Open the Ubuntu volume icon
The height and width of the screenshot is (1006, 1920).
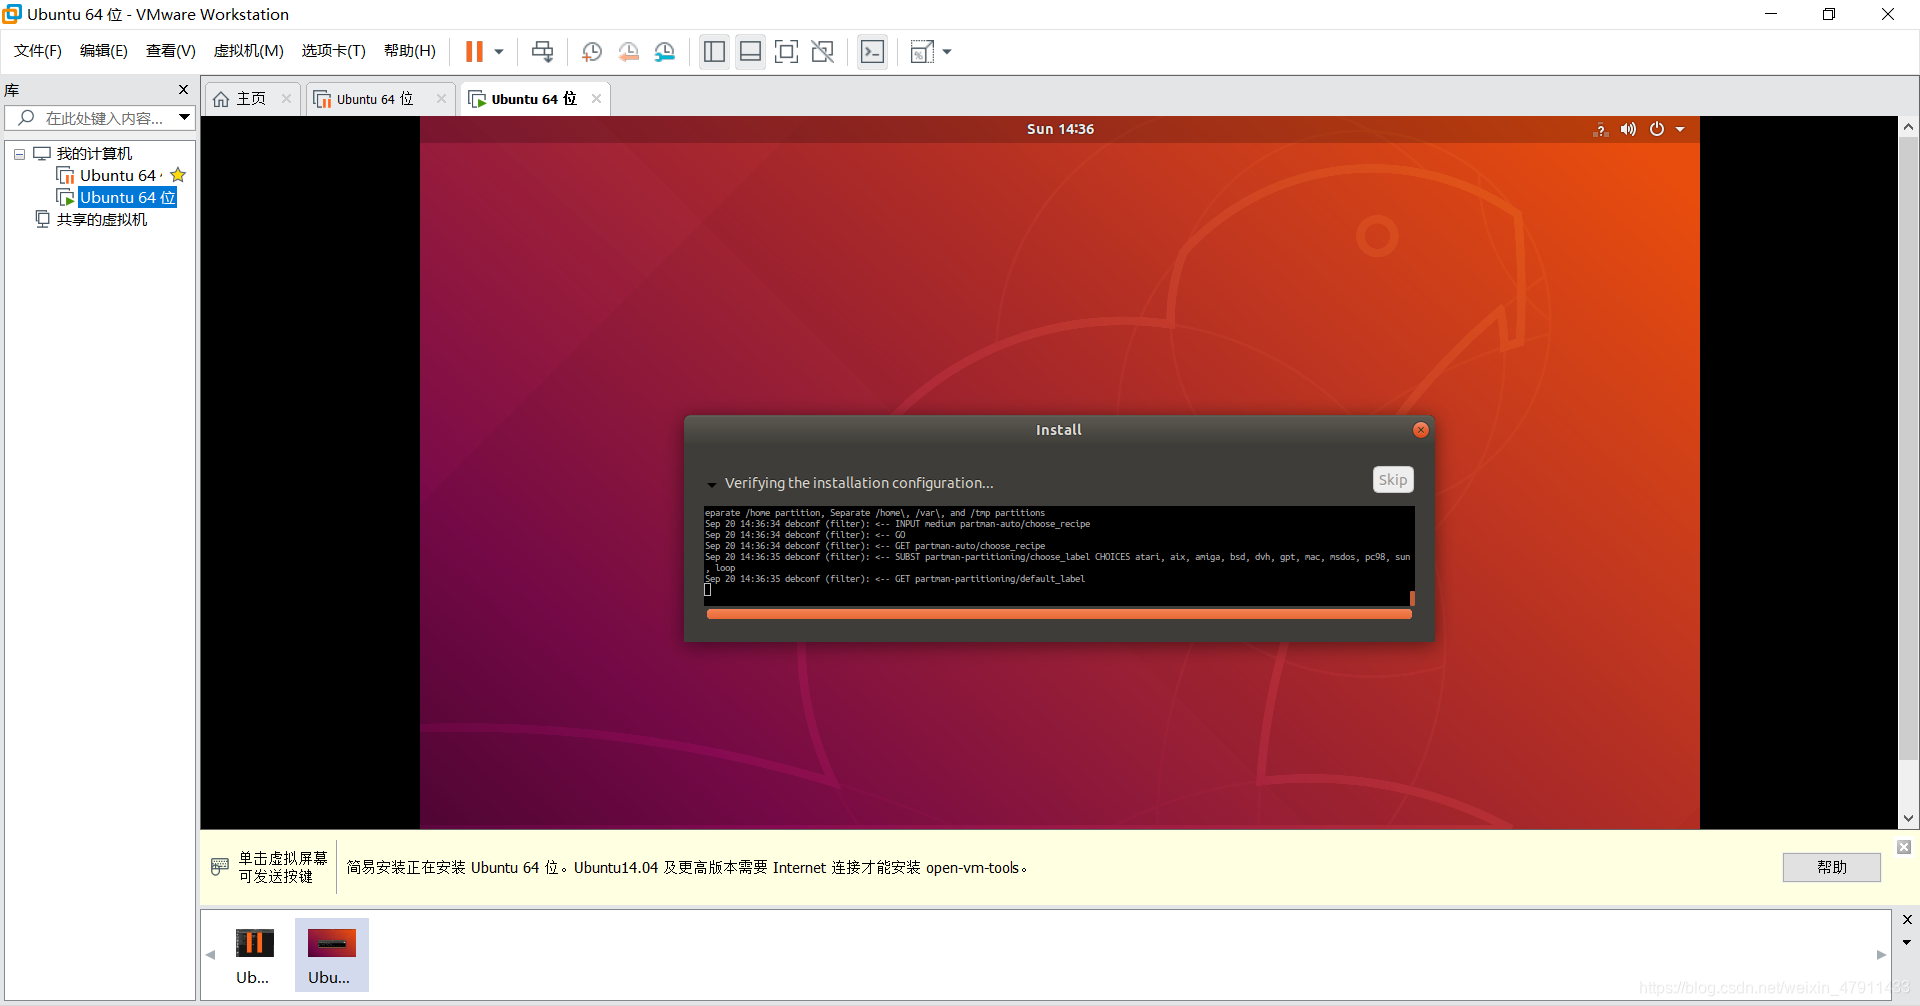1629,129
